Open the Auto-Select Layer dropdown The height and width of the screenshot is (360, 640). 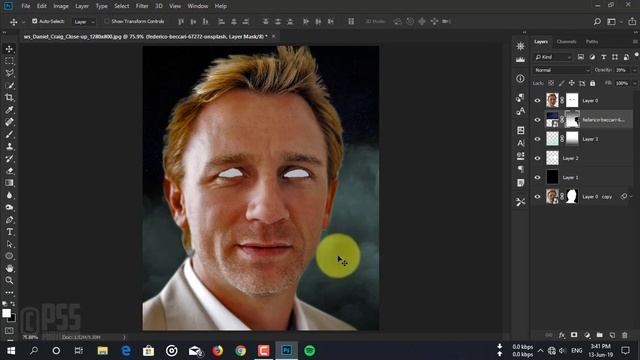(x=83, y=22)
